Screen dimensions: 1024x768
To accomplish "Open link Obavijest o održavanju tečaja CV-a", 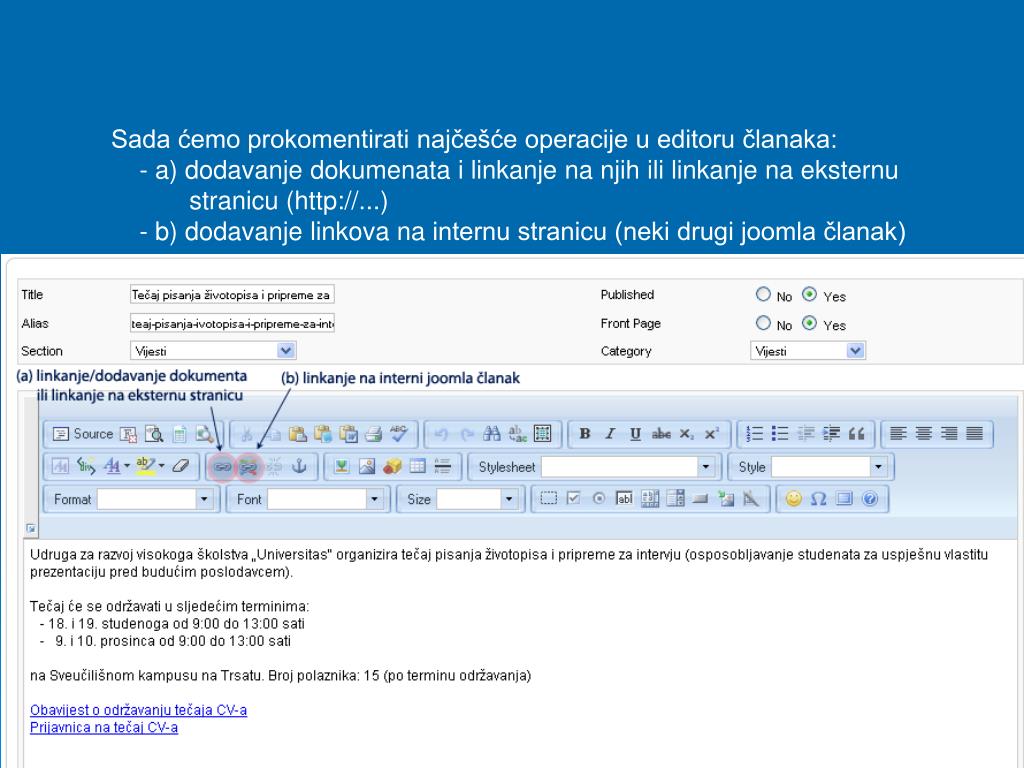I will click(138, 710).
